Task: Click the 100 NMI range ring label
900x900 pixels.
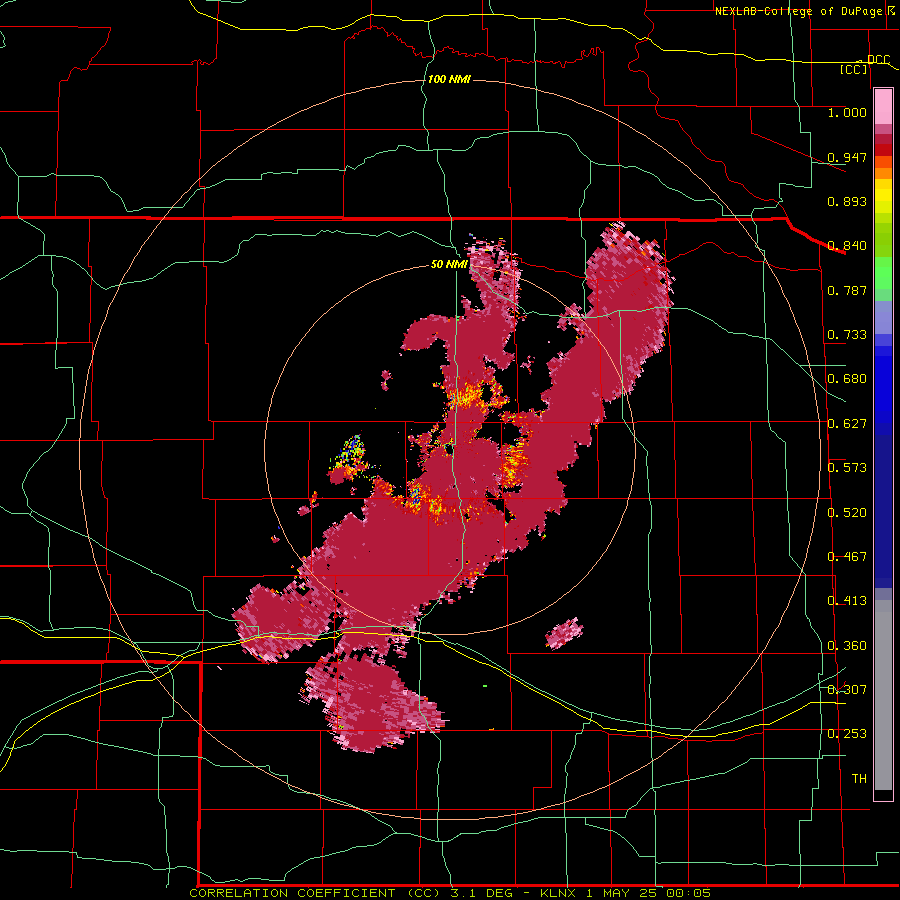Action: click(x=449, y=79)
